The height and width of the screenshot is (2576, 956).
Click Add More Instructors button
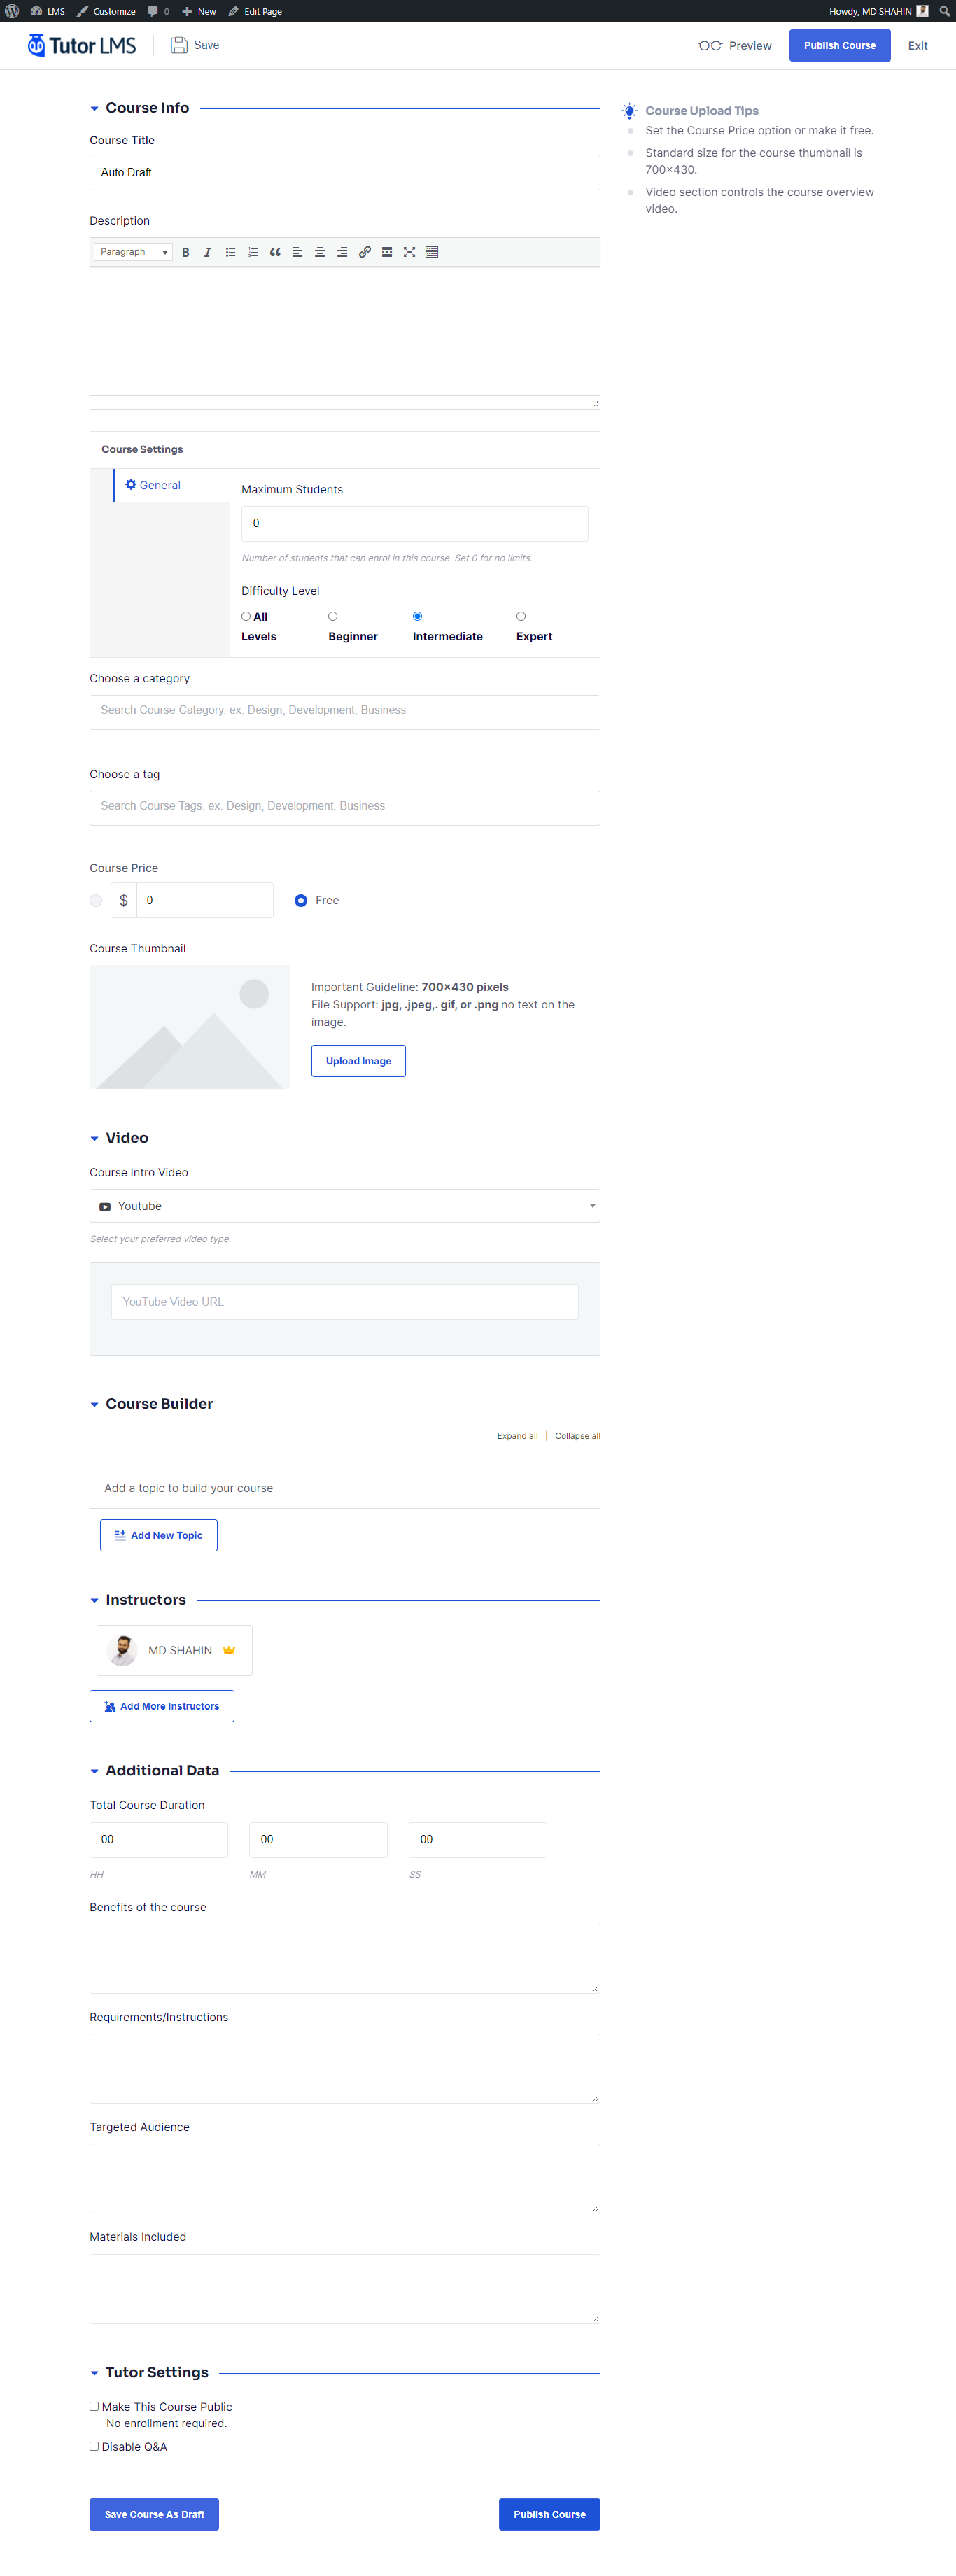click(x=162, y=1706)
